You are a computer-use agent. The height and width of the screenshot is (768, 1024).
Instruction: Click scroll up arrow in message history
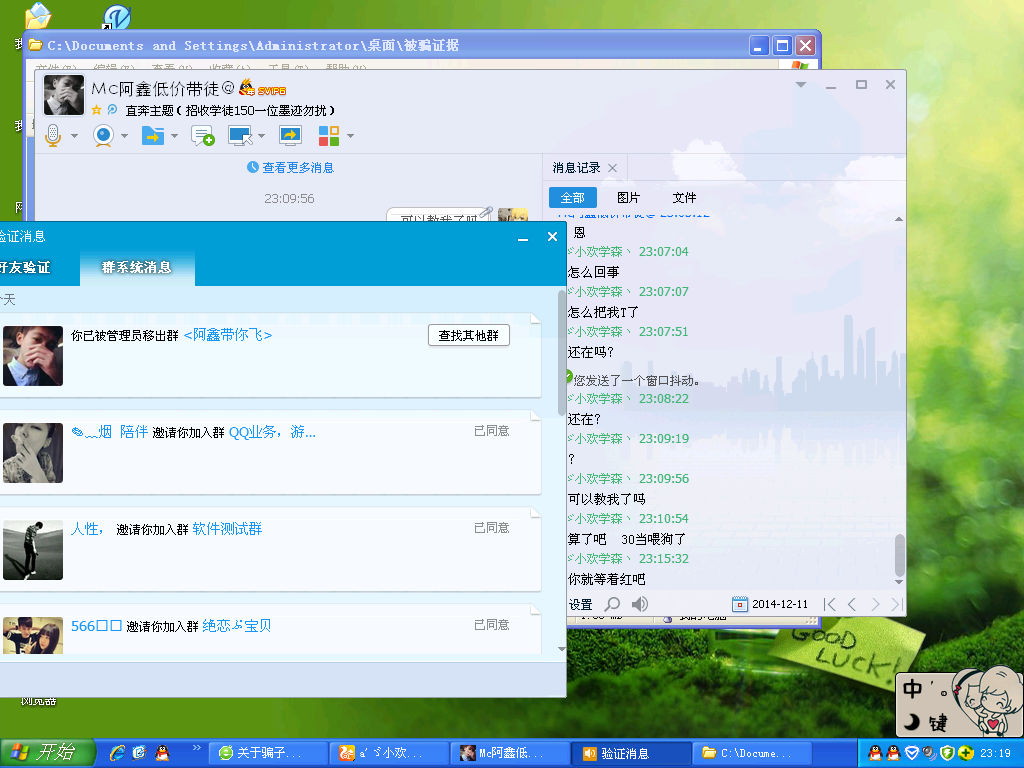(899, 219)
